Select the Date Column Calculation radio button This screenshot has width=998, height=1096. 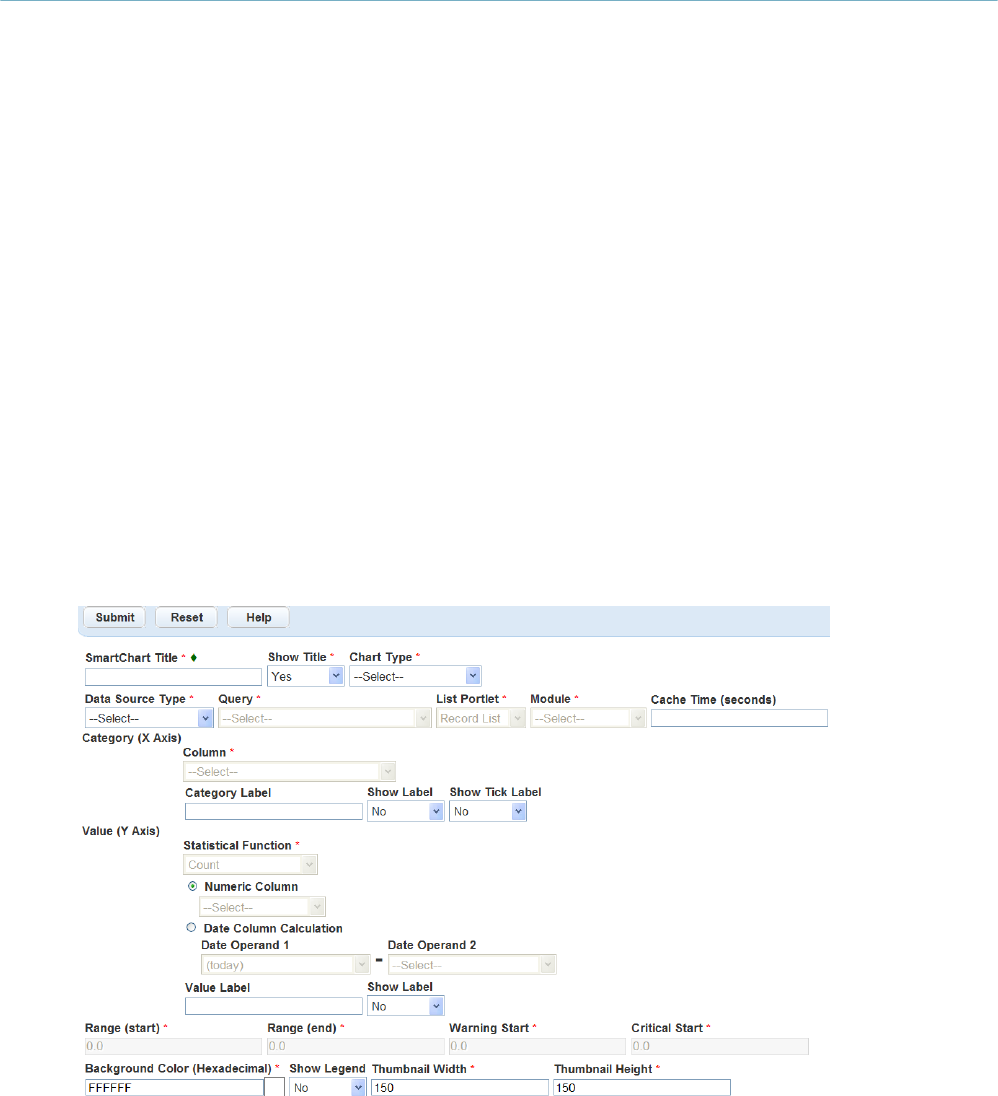click(x=191, y=928)
